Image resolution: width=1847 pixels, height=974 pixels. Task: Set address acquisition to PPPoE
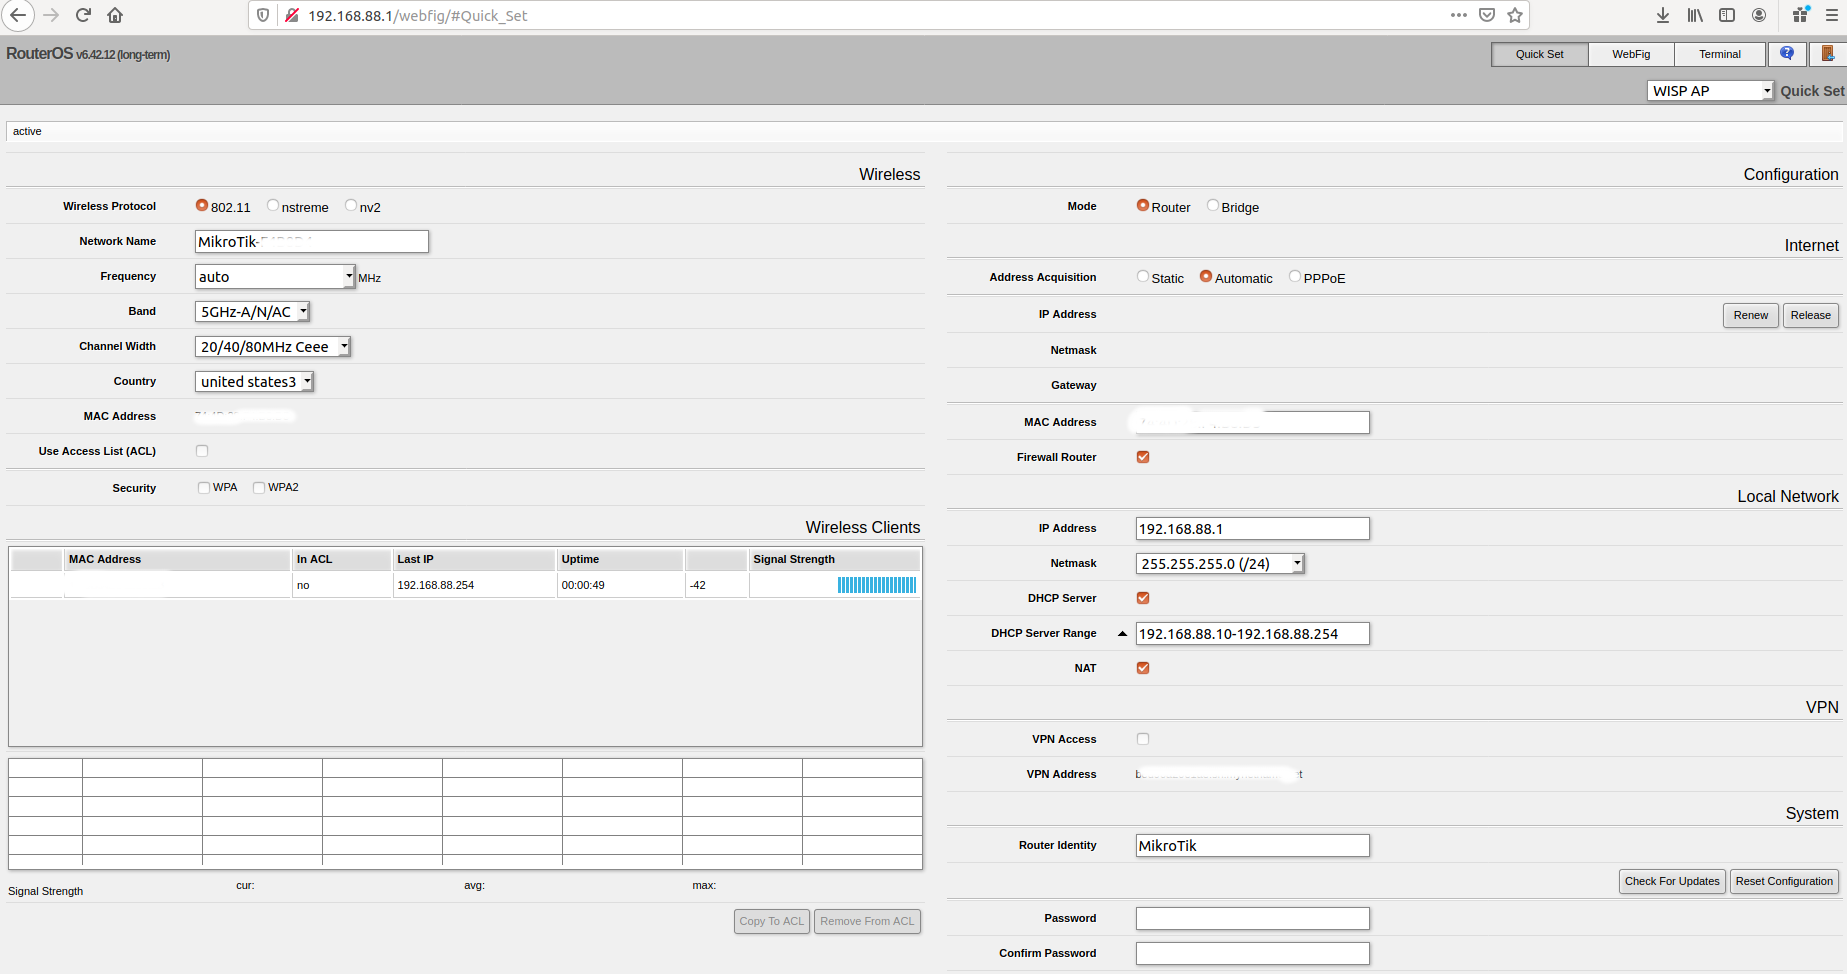(1295, 277)
